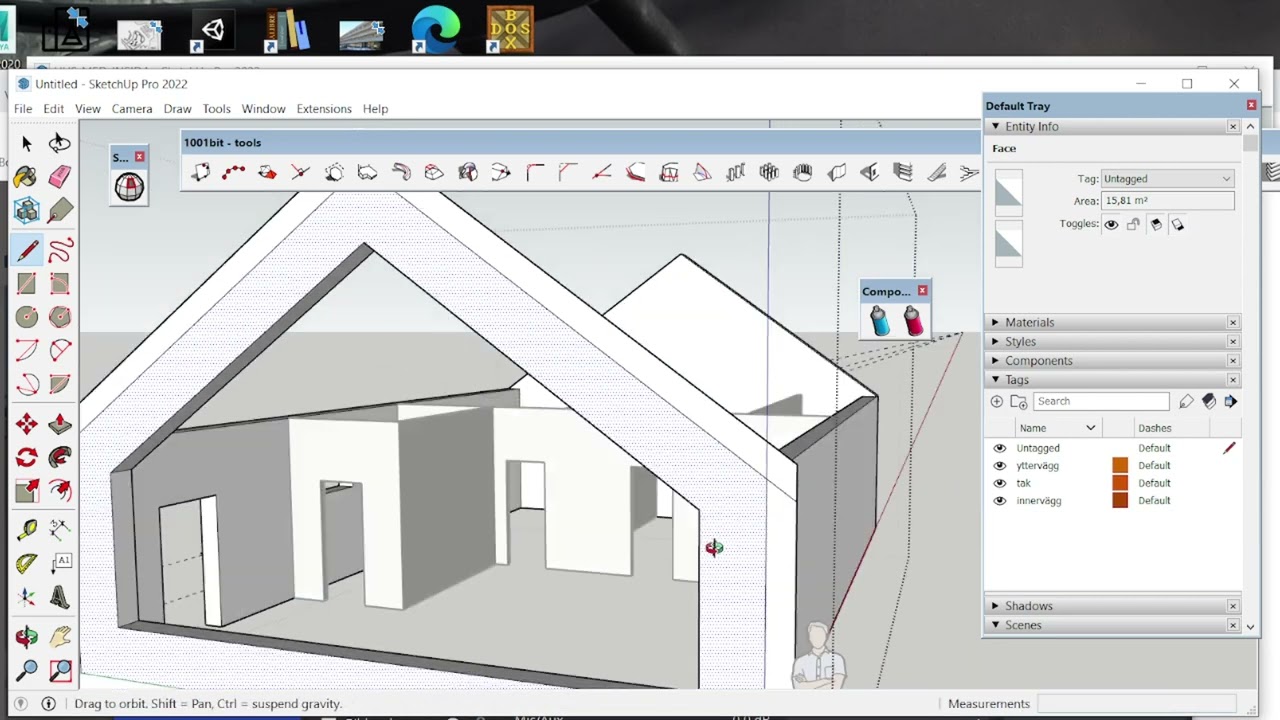This screenshot has height=720, width=1280.
Task: Select the Pan hand tool
Action: point(60,637)
